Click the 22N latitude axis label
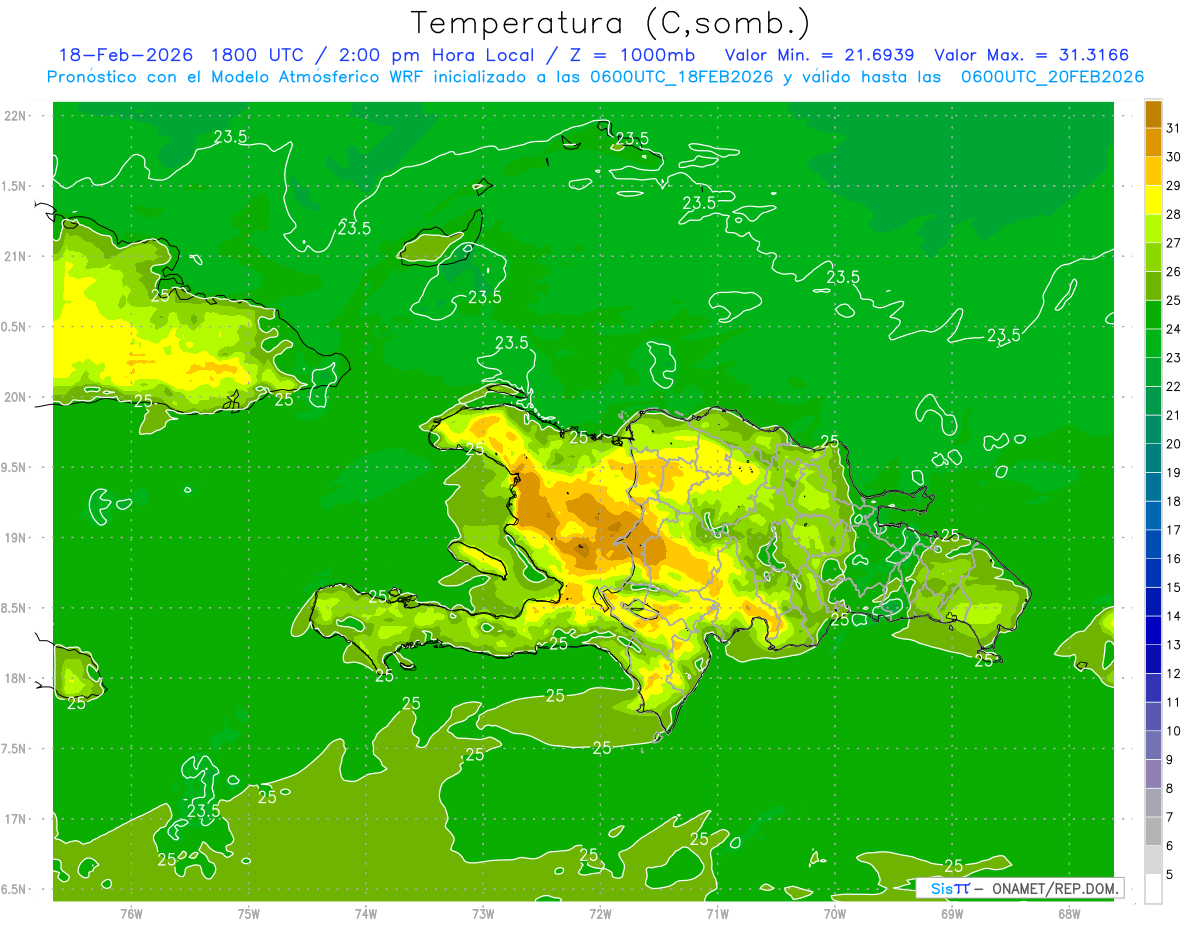The width and height of the screenshot is (1200, 927). pyautogui.click(x=16, y=116)
